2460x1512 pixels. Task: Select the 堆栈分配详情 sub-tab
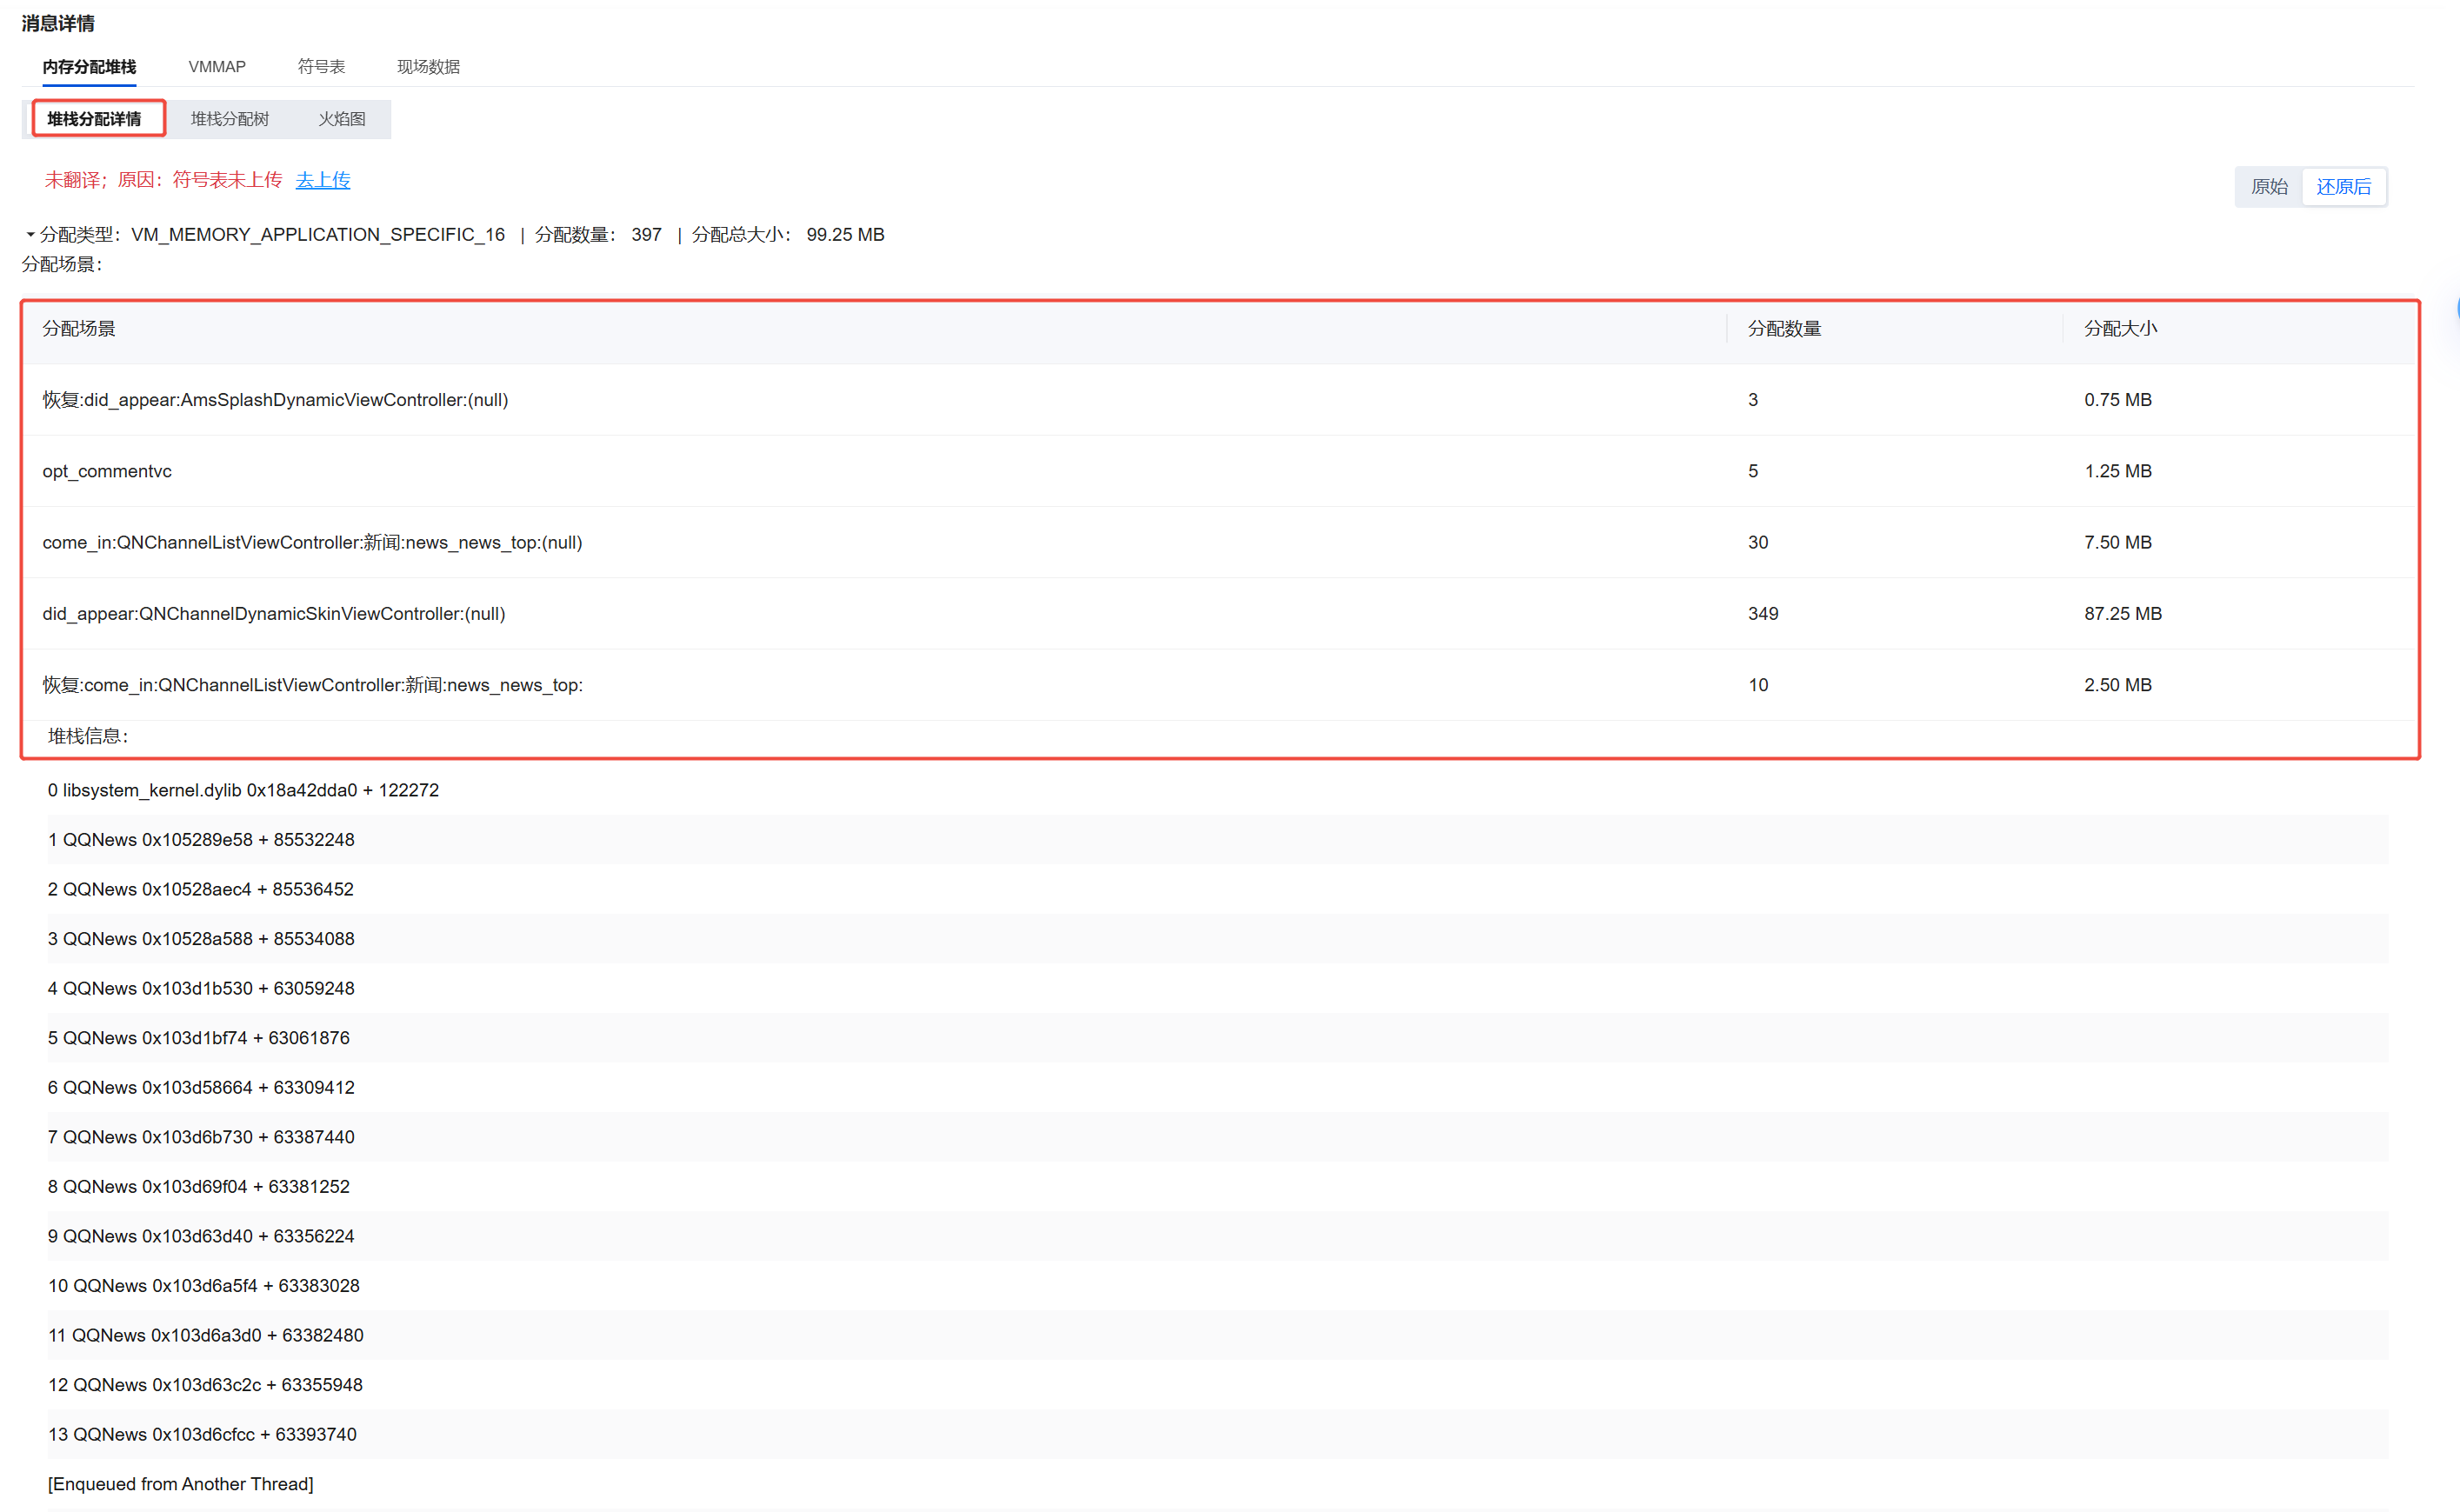(x=95, y=119)
